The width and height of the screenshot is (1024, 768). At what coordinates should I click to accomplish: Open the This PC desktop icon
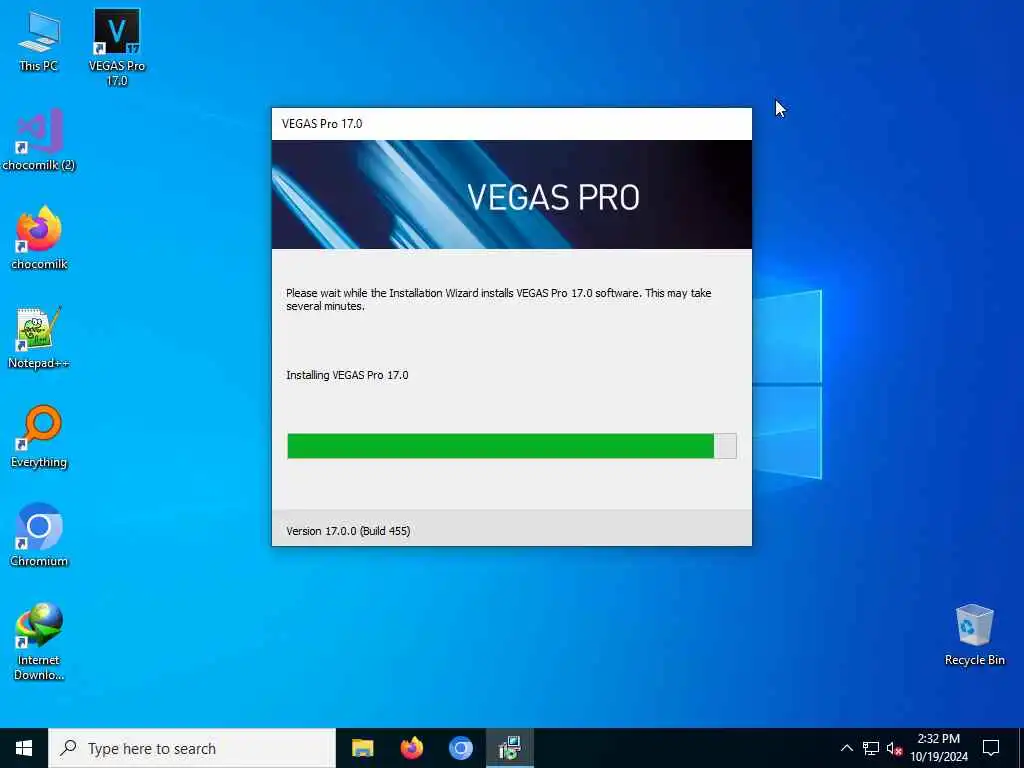38,42
